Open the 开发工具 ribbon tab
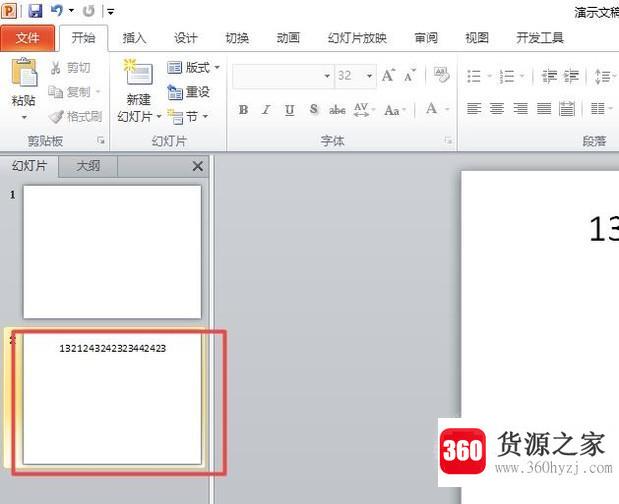 [x=540, y=38]
